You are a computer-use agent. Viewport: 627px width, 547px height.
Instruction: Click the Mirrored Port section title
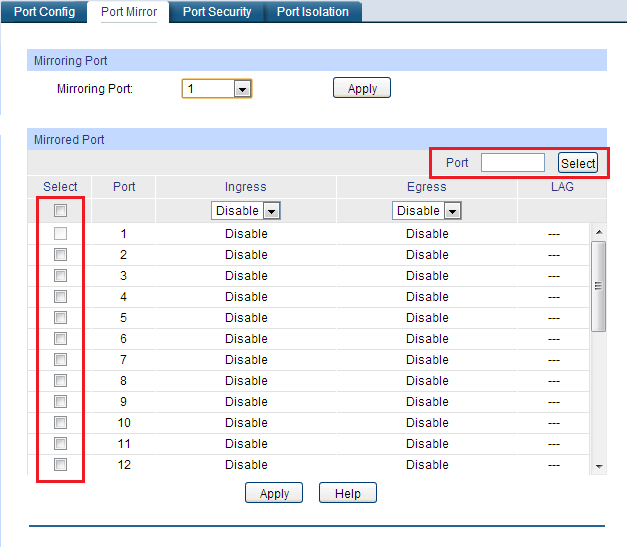69,140
